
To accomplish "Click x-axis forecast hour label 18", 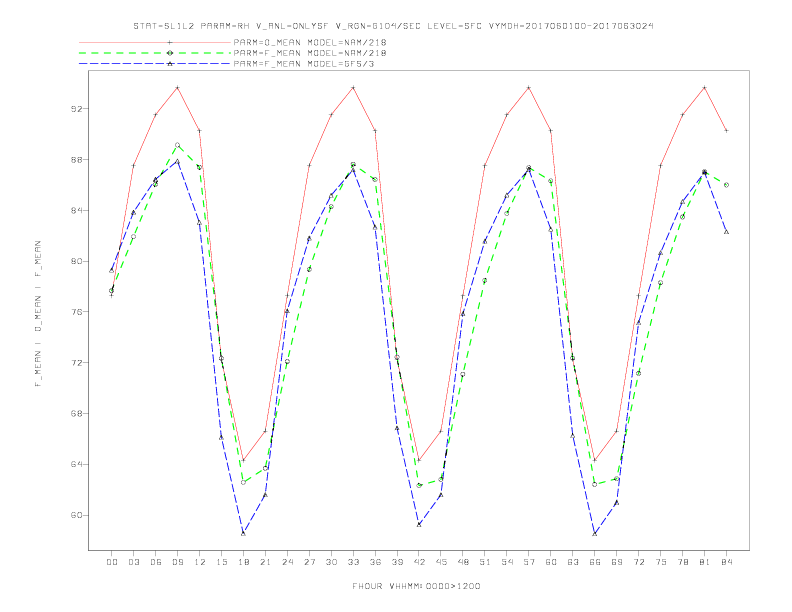I will coord(243,562).
